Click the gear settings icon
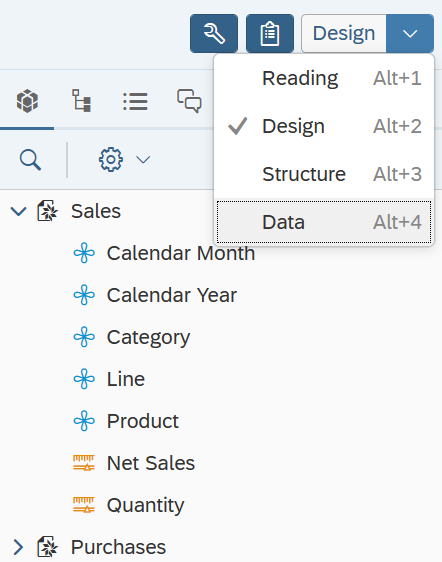This screenshot has height=562, width=442. click(x=111, y=159)
